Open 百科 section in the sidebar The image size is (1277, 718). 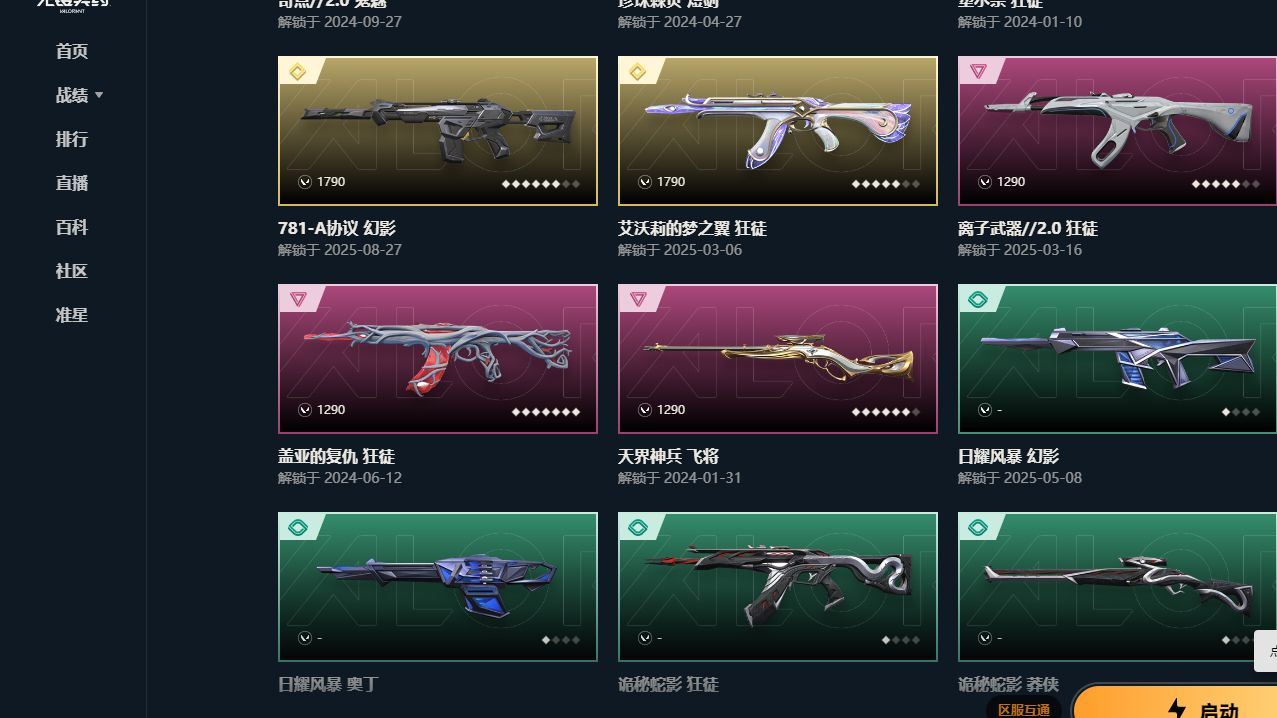click(72, 227)
